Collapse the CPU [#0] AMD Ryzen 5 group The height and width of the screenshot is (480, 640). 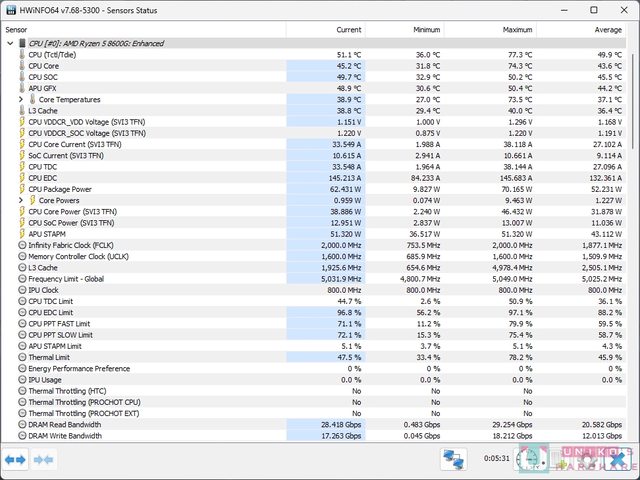[10, 44]
